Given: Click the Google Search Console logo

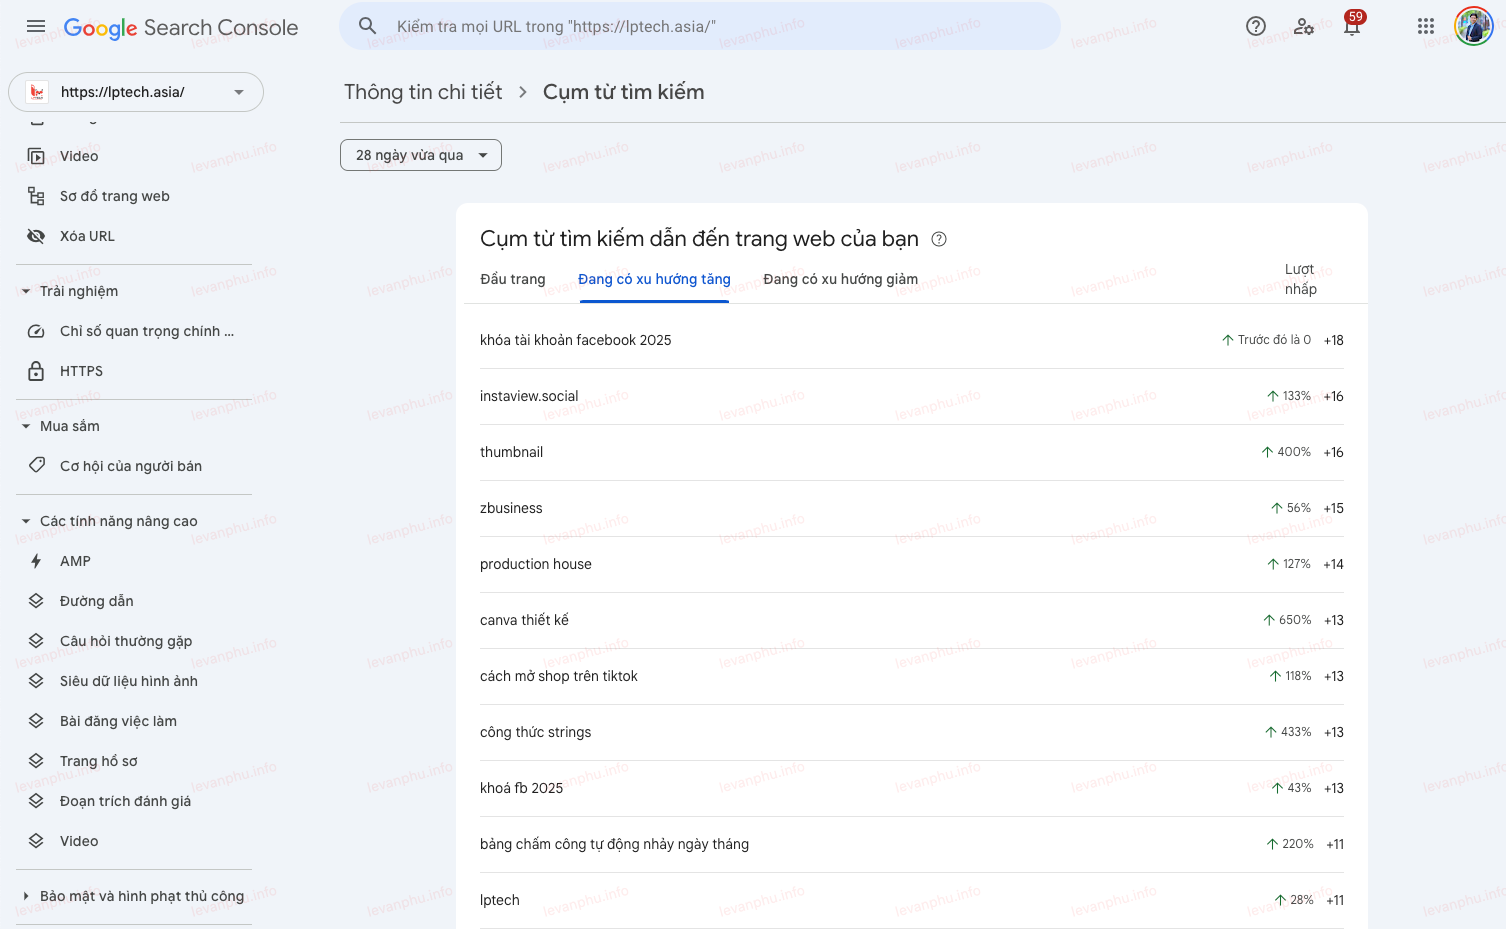Looking at the screenshot, I should 181,28.
